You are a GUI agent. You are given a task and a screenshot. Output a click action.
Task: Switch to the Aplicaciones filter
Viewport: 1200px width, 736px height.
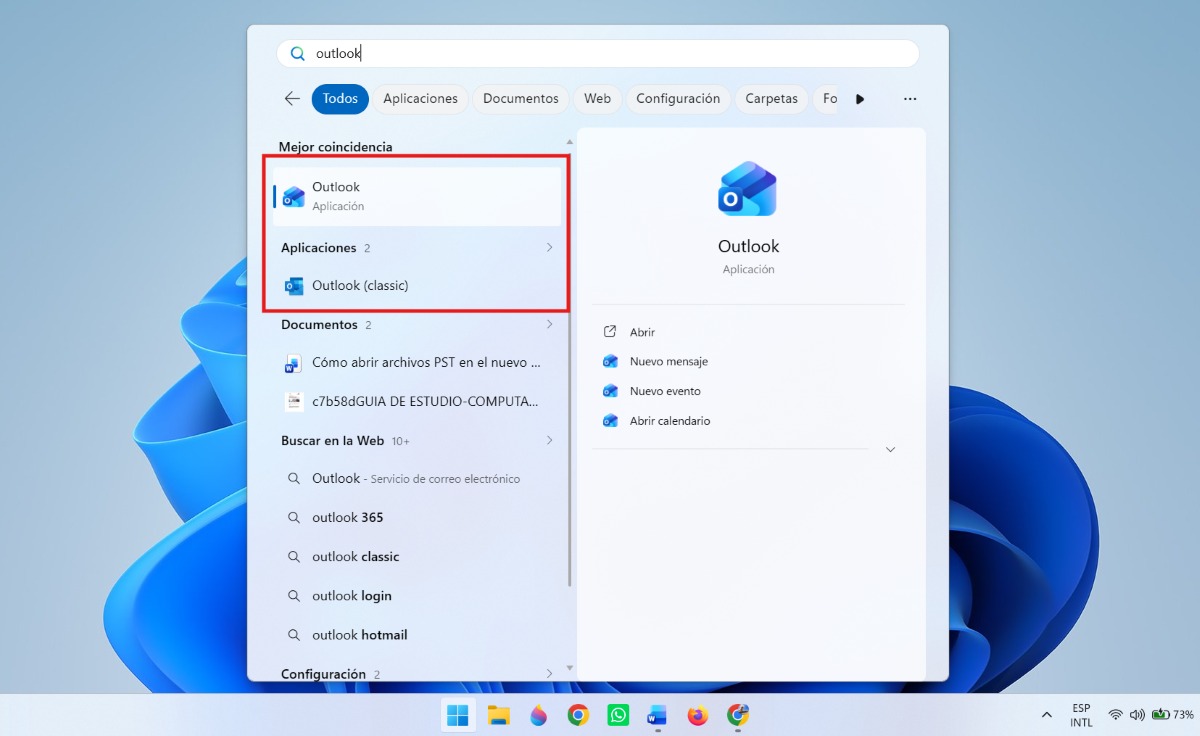point(420,99)
